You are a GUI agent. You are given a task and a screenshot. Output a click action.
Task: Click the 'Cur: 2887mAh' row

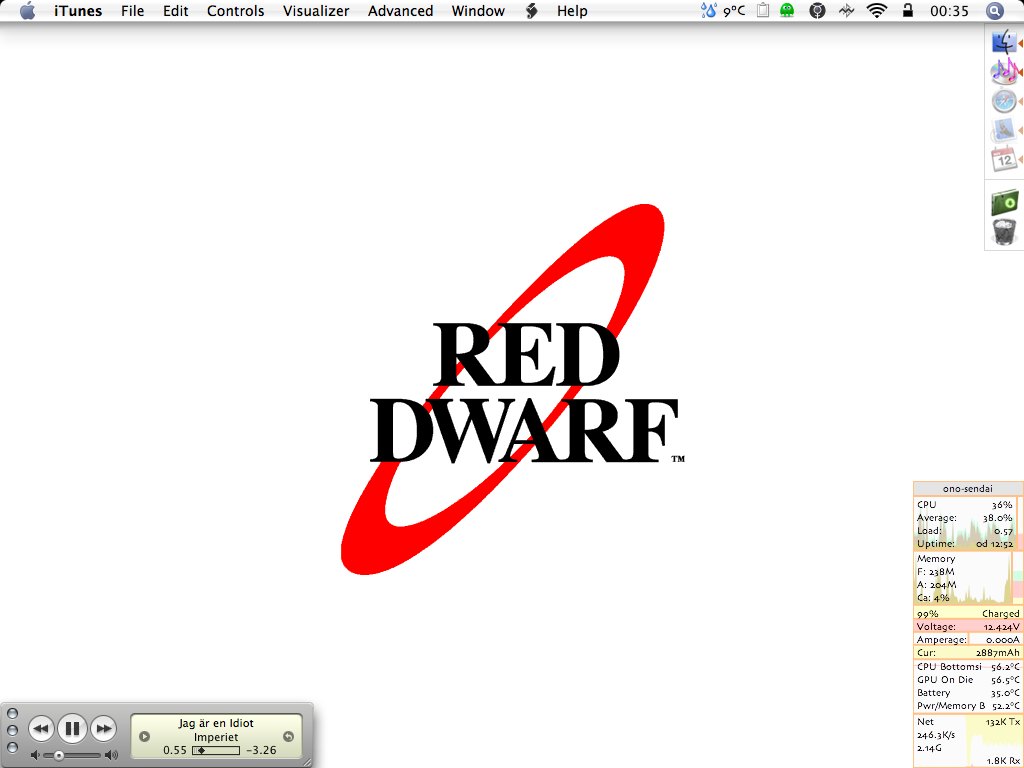click(x=968, y=653)
